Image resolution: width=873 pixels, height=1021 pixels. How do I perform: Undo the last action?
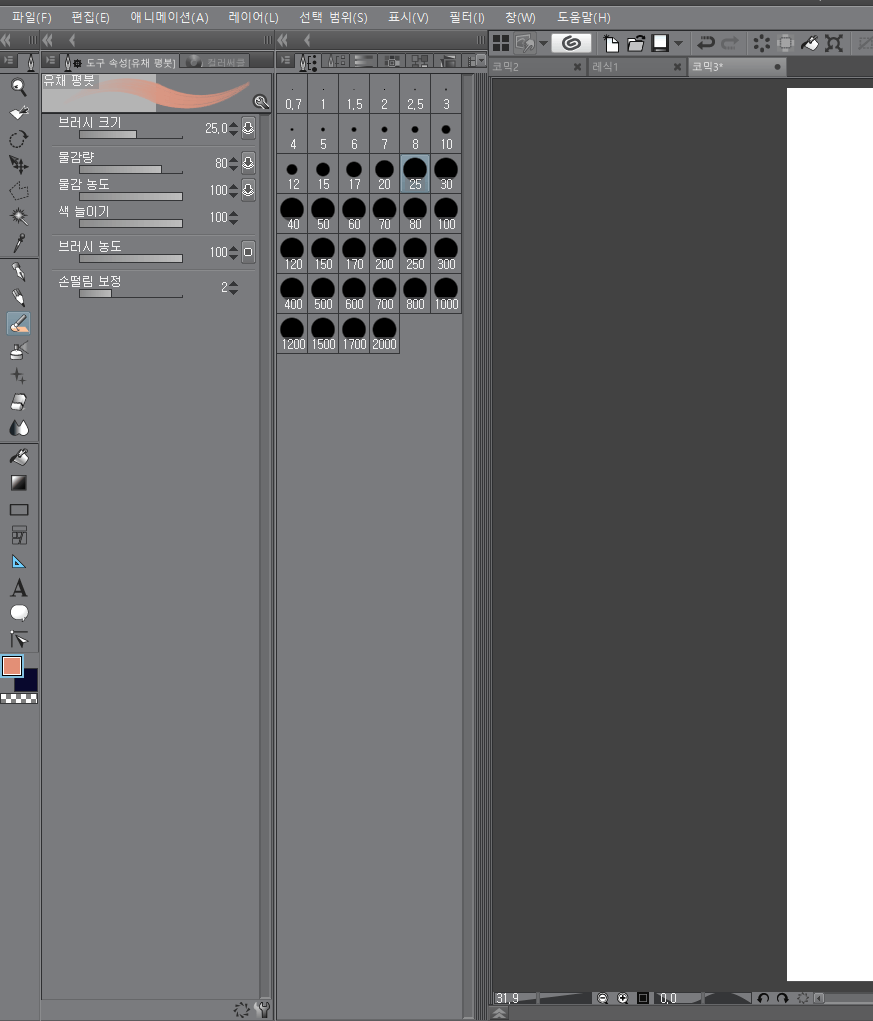point(706,43)
